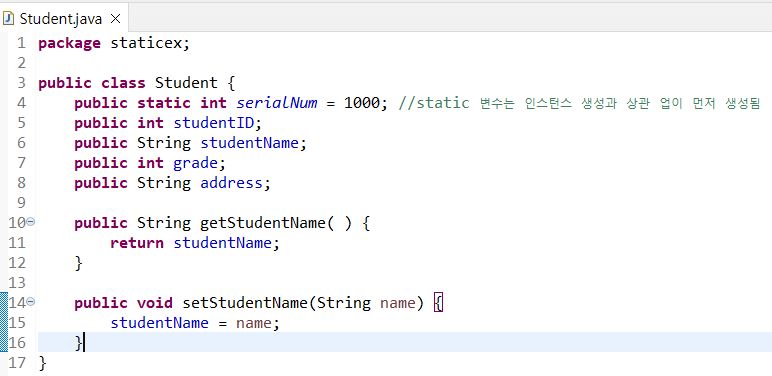This screenshot has height=376, width=772.
Task: Click the 'static' keyword on line 4
Action: (164, 103)
